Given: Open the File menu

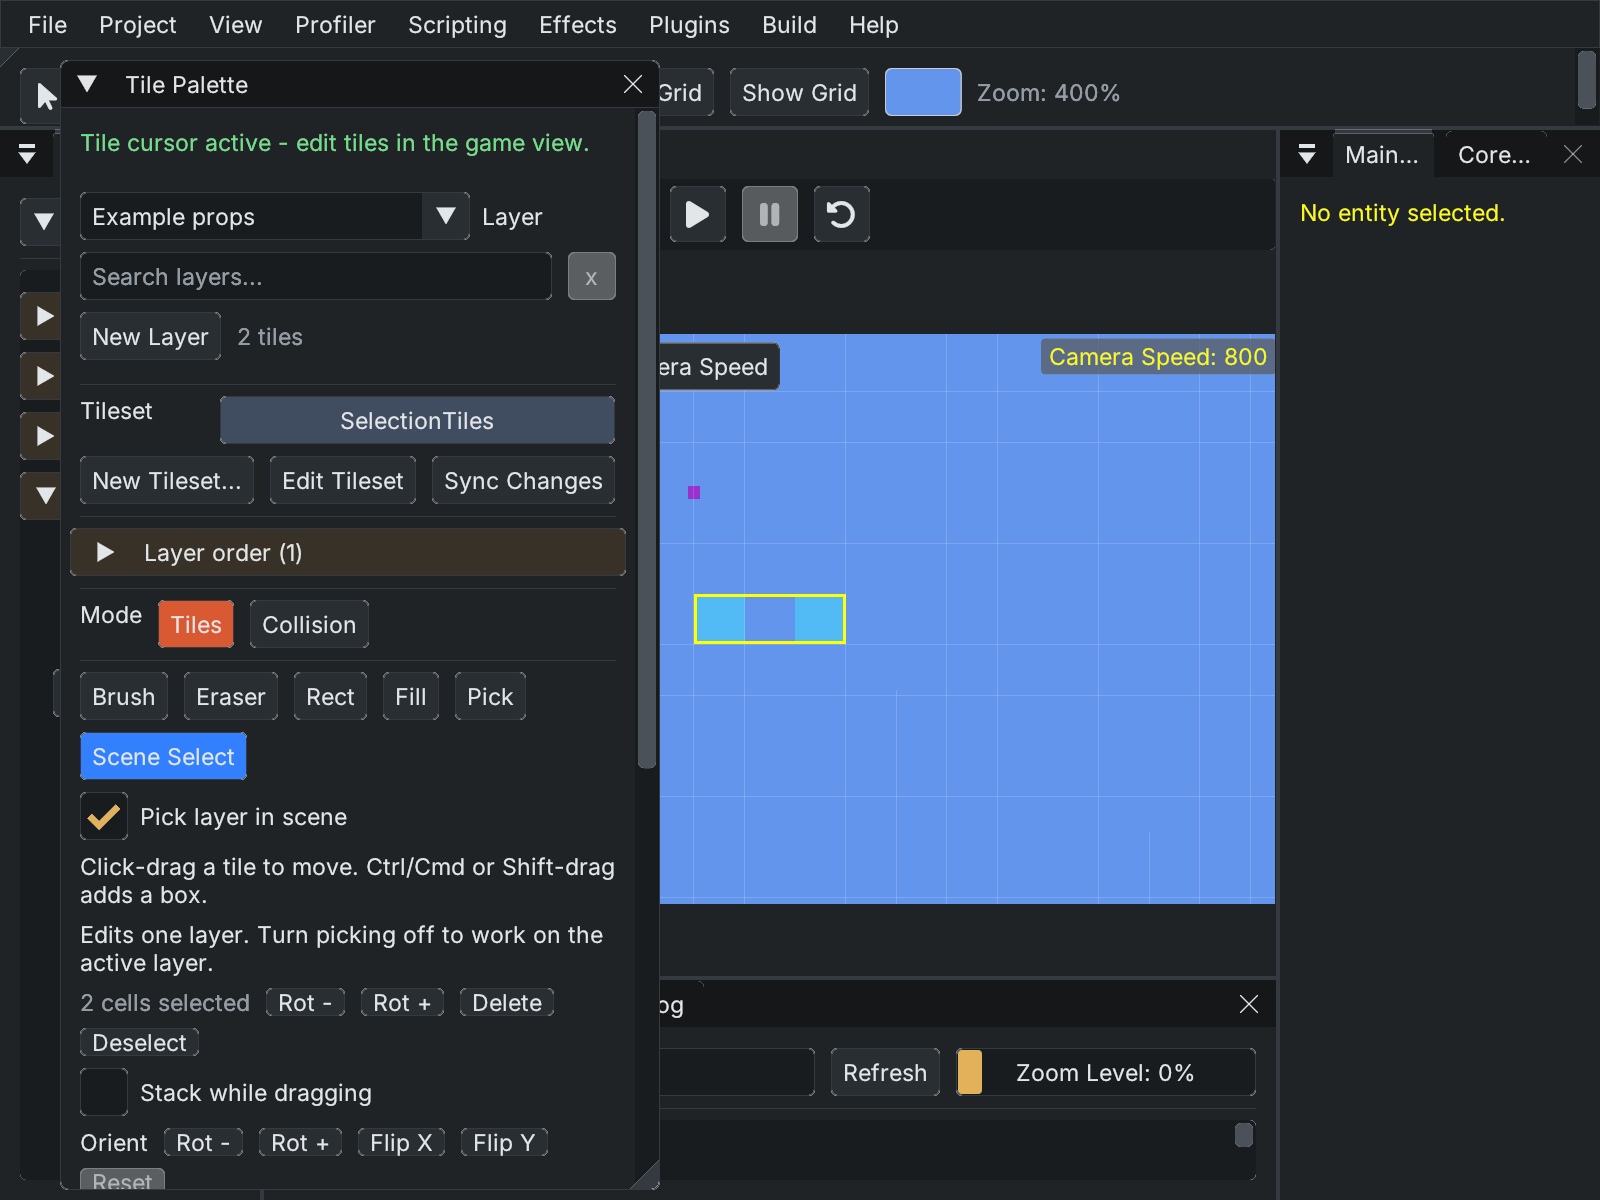Looking at the screenshot, I should click(x=47, y=25).
